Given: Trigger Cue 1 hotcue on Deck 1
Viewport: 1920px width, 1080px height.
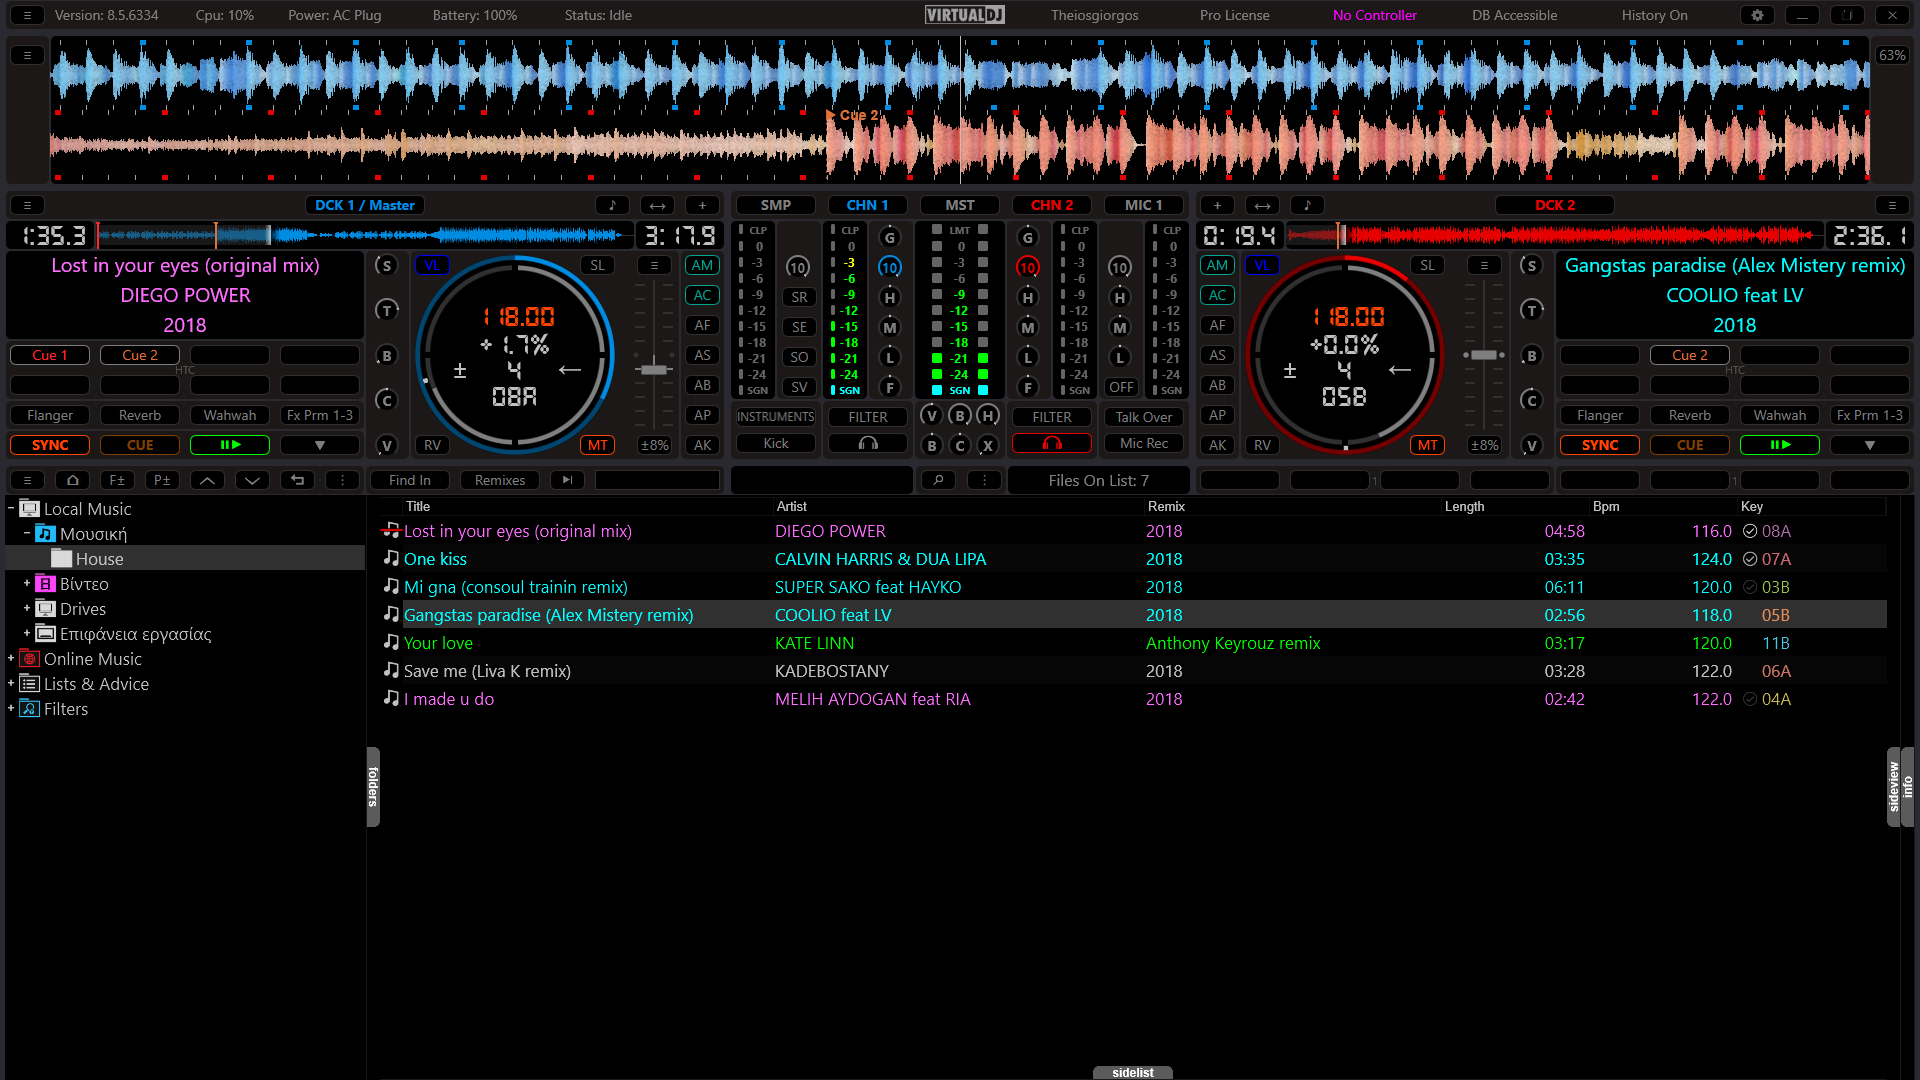Looking at the screenshot, I should coord(50,355).
